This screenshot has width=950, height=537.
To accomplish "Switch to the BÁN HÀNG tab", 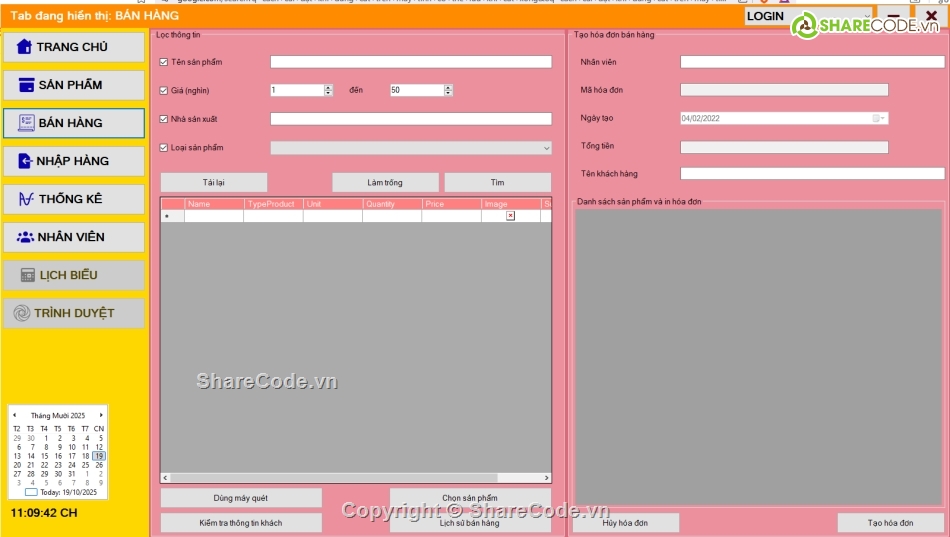I will (x=74, y=123).
